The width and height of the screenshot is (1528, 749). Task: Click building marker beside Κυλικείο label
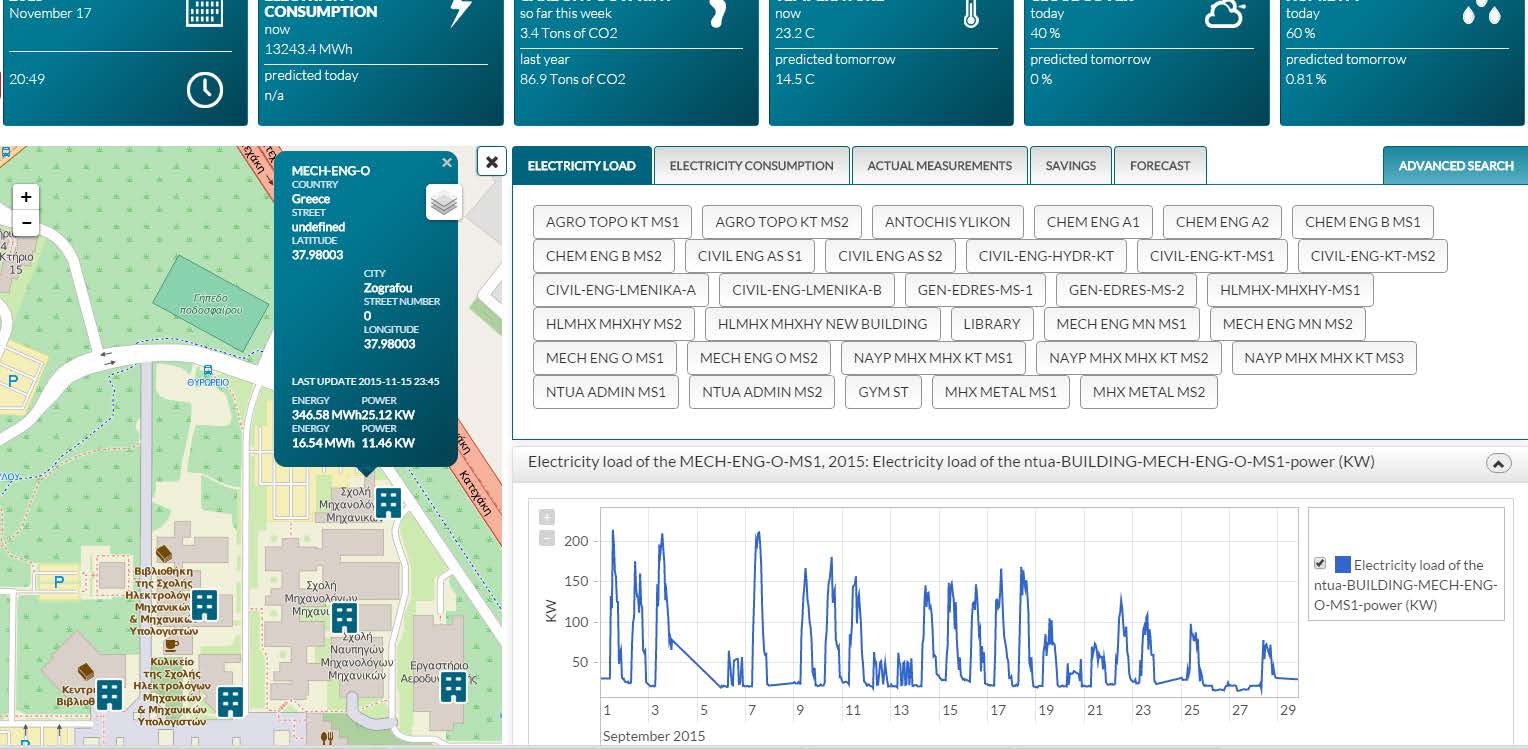click(230, 700)
